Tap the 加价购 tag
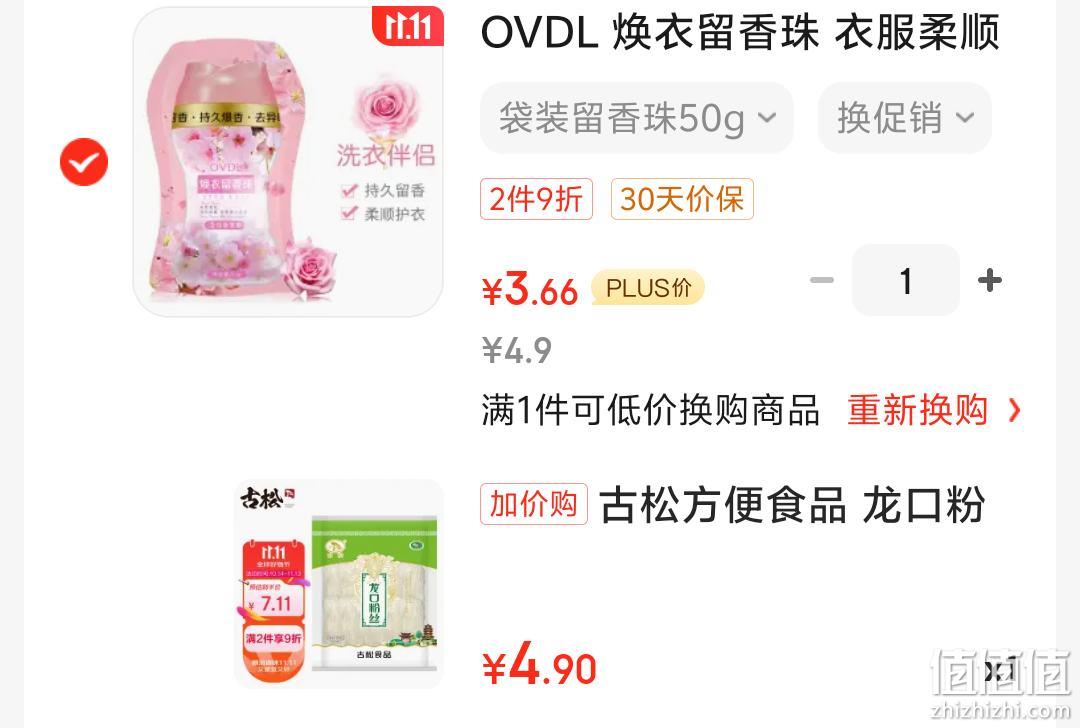Viewport: 1080px width, 728px height. (534, 504)
